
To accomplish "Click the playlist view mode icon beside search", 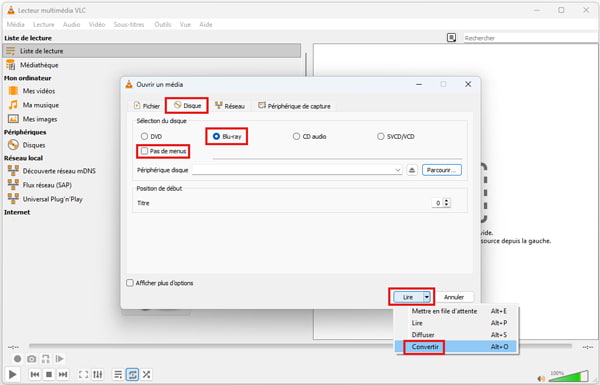I will point(452,38).
